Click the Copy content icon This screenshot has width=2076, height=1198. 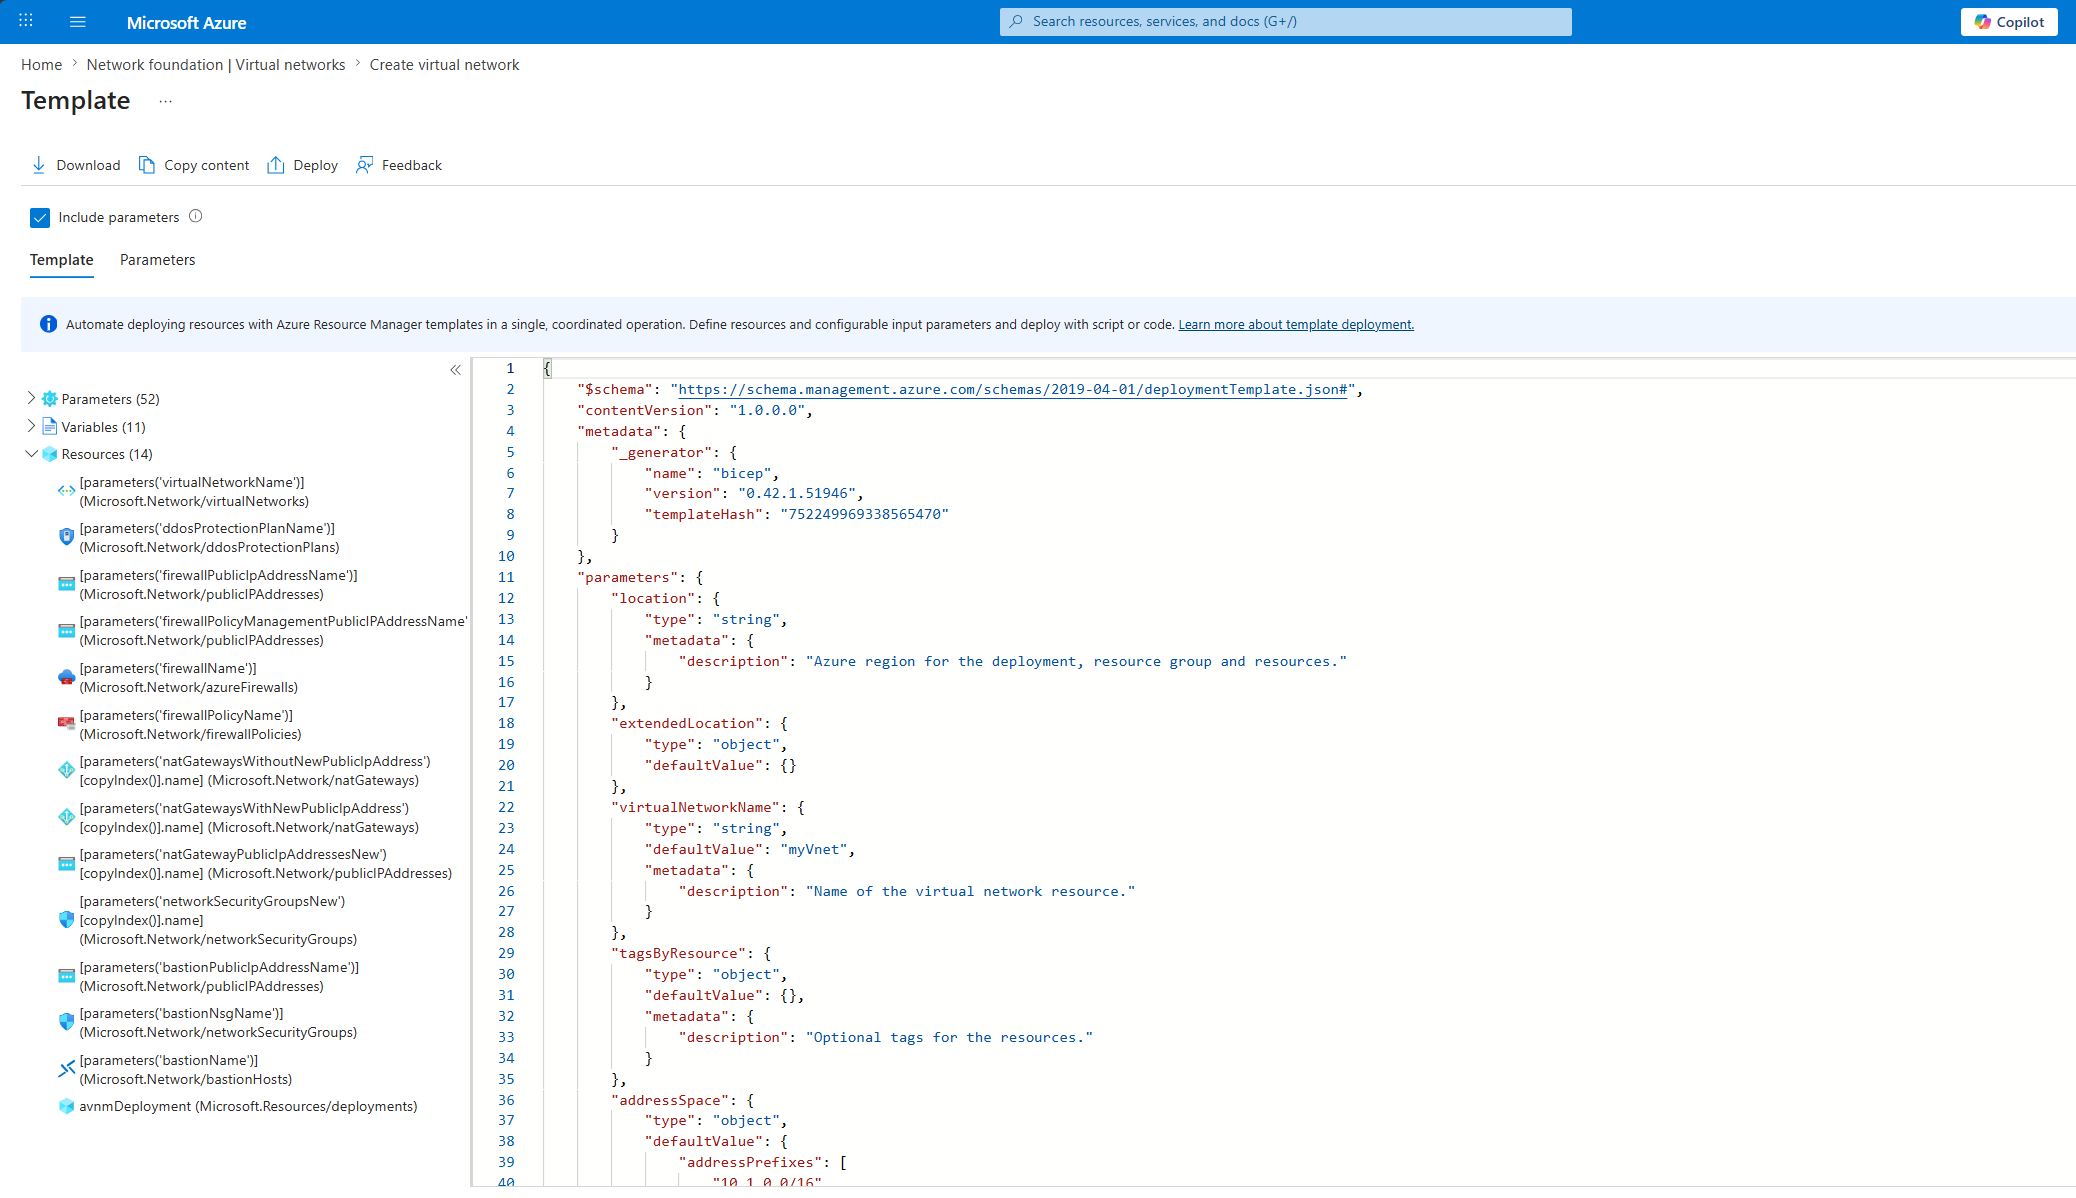point(147,165)
